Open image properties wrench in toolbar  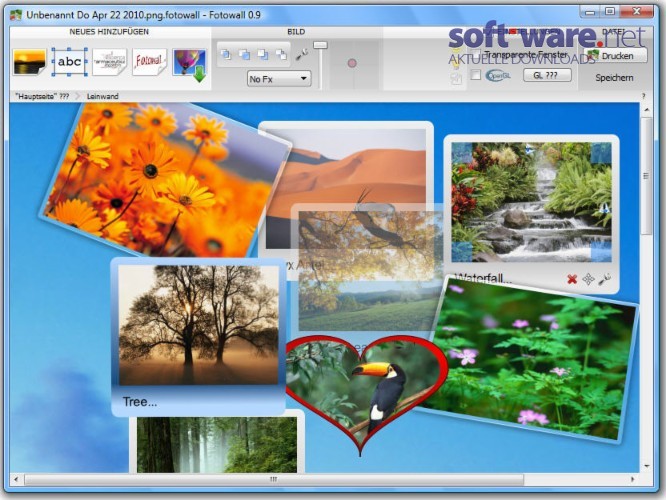pos(302,54)
